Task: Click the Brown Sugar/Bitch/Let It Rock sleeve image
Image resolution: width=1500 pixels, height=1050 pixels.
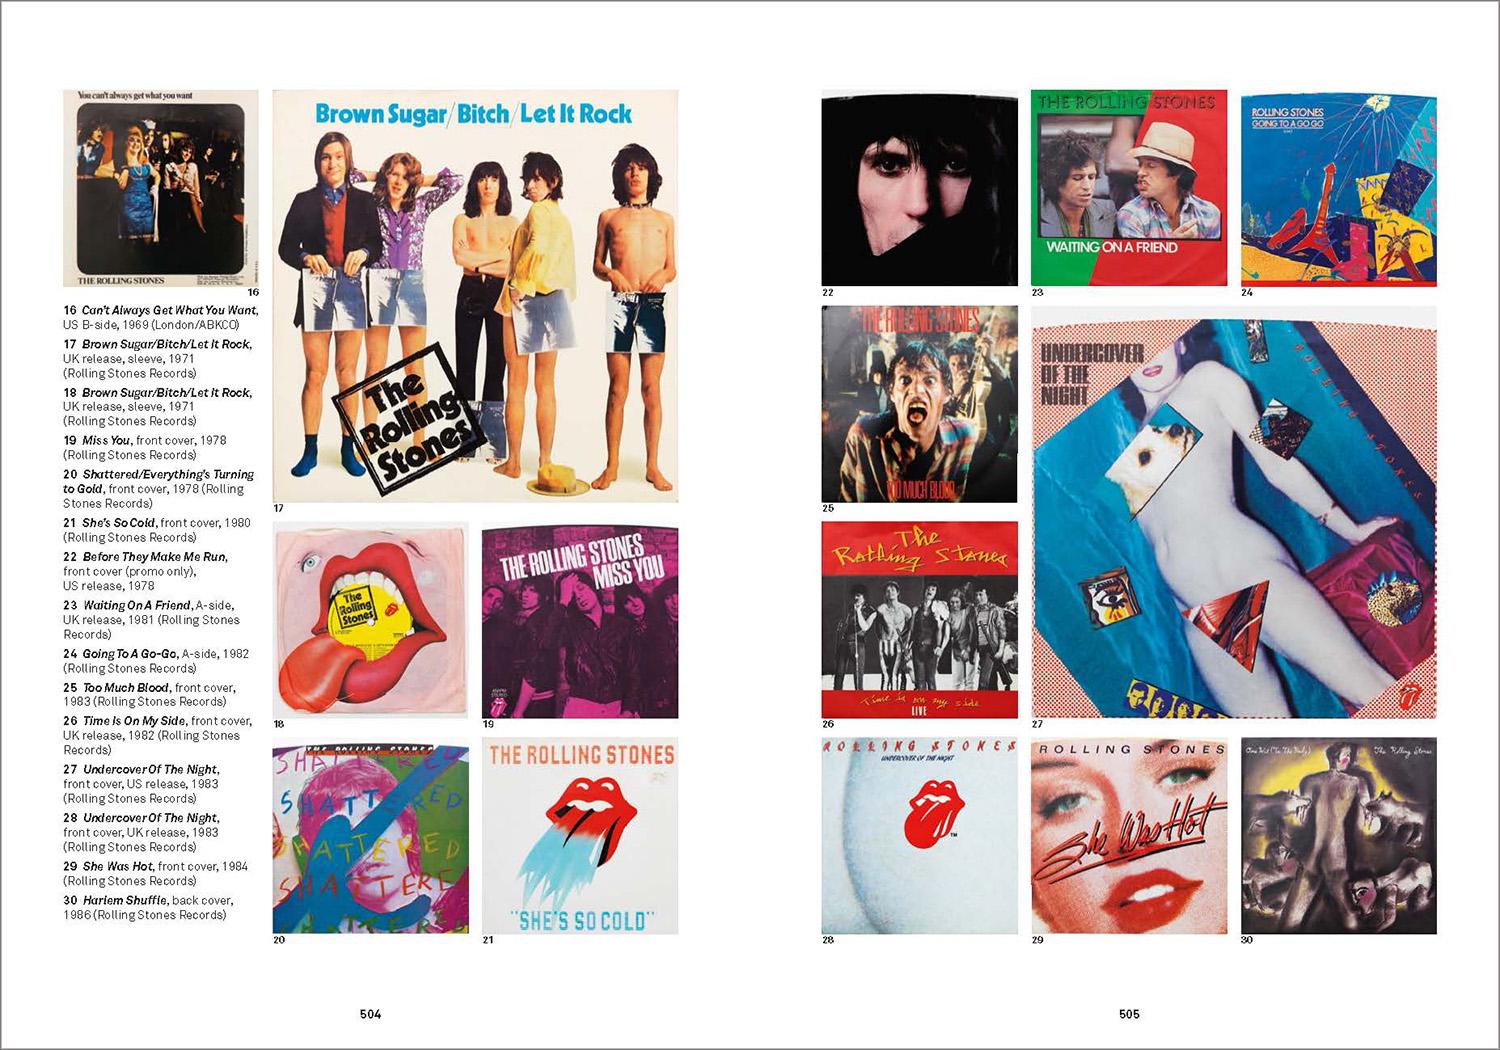Action: (475, 296)
